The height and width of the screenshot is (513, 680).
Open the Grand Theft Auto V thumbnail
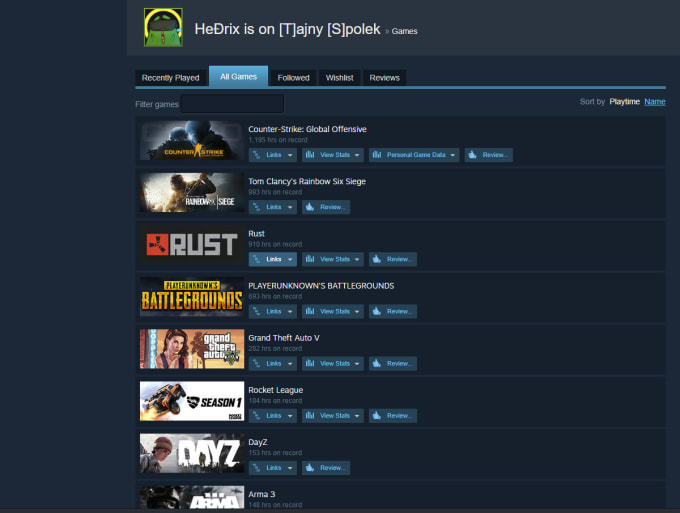click(x=192, y=349)
